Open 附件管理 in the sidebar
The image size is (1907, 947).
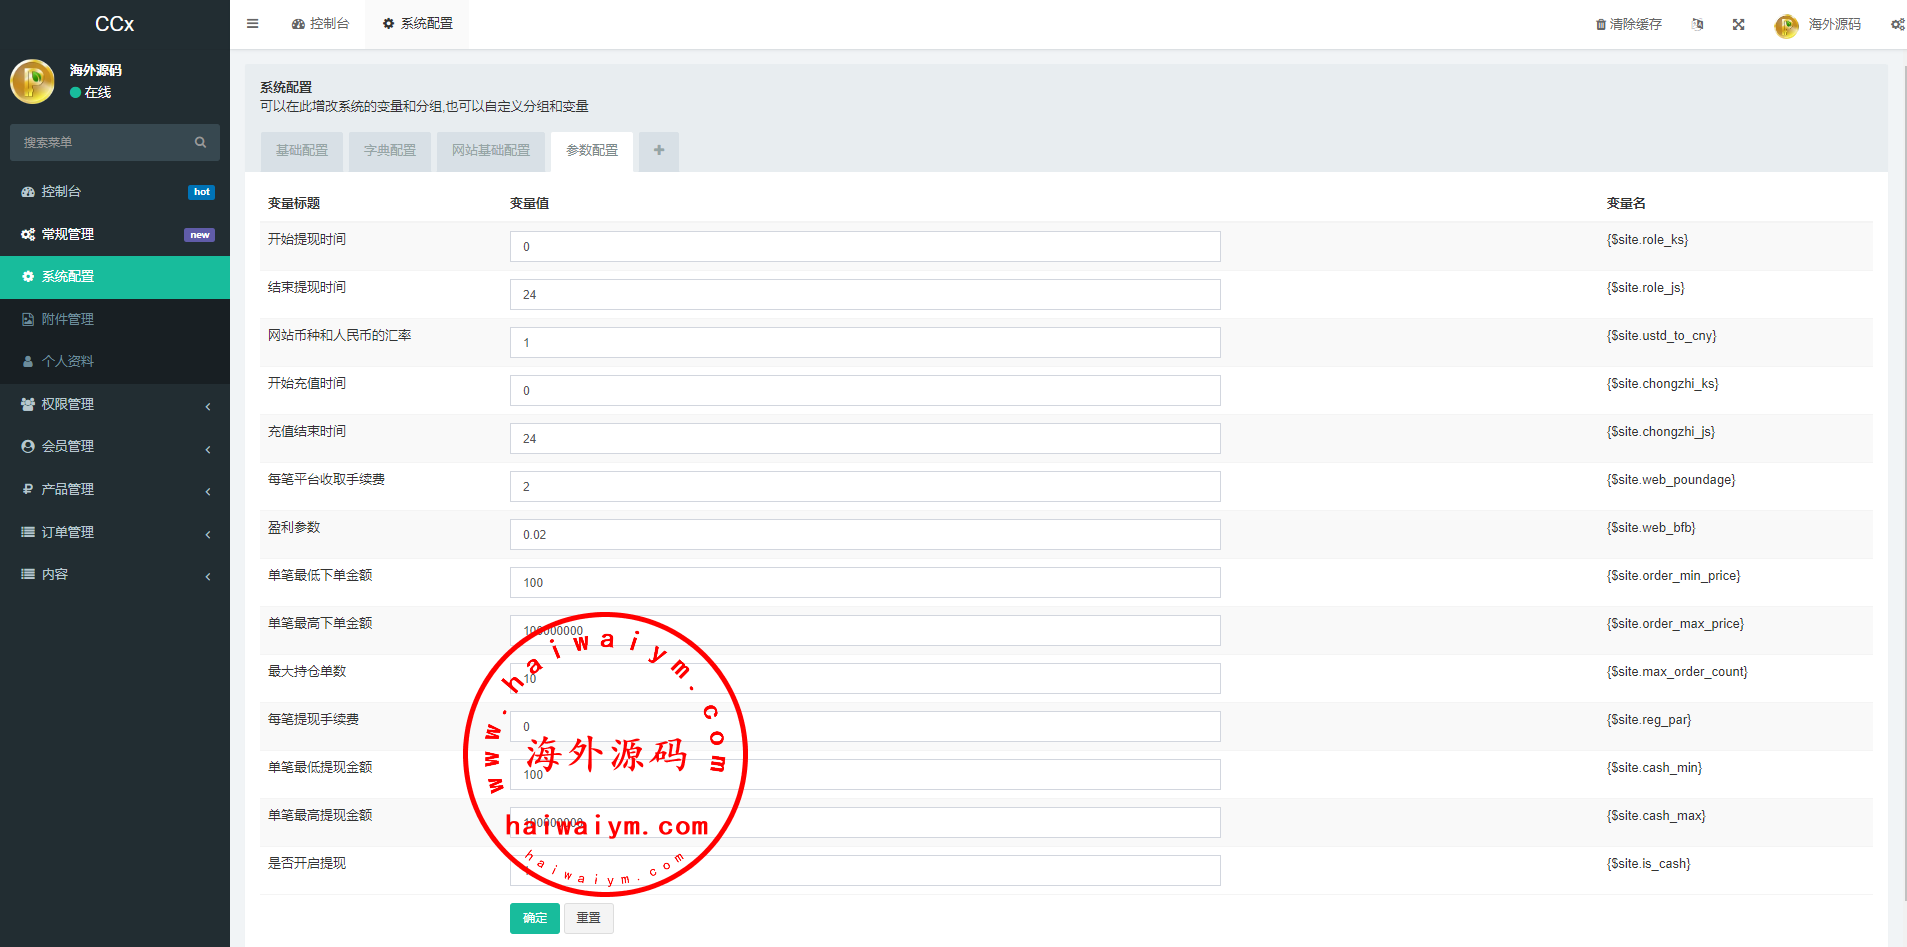click(67, 319)
